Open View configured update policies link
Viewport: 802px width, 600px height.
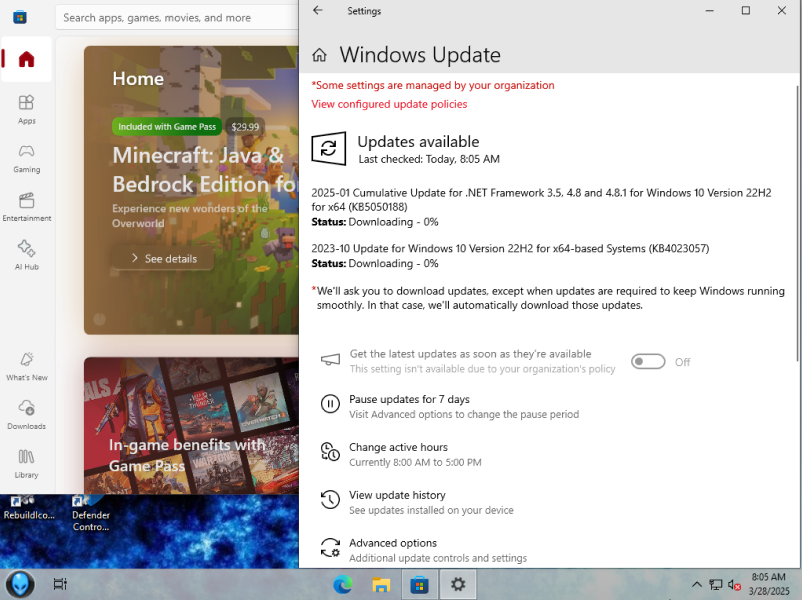click(389, 104)
